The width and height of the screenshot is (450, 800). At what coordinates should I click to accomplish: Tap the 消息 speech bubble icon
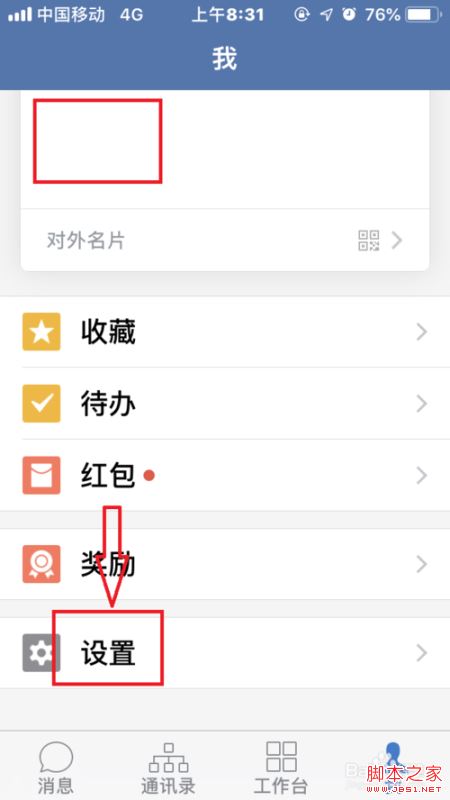click(56, 757)
